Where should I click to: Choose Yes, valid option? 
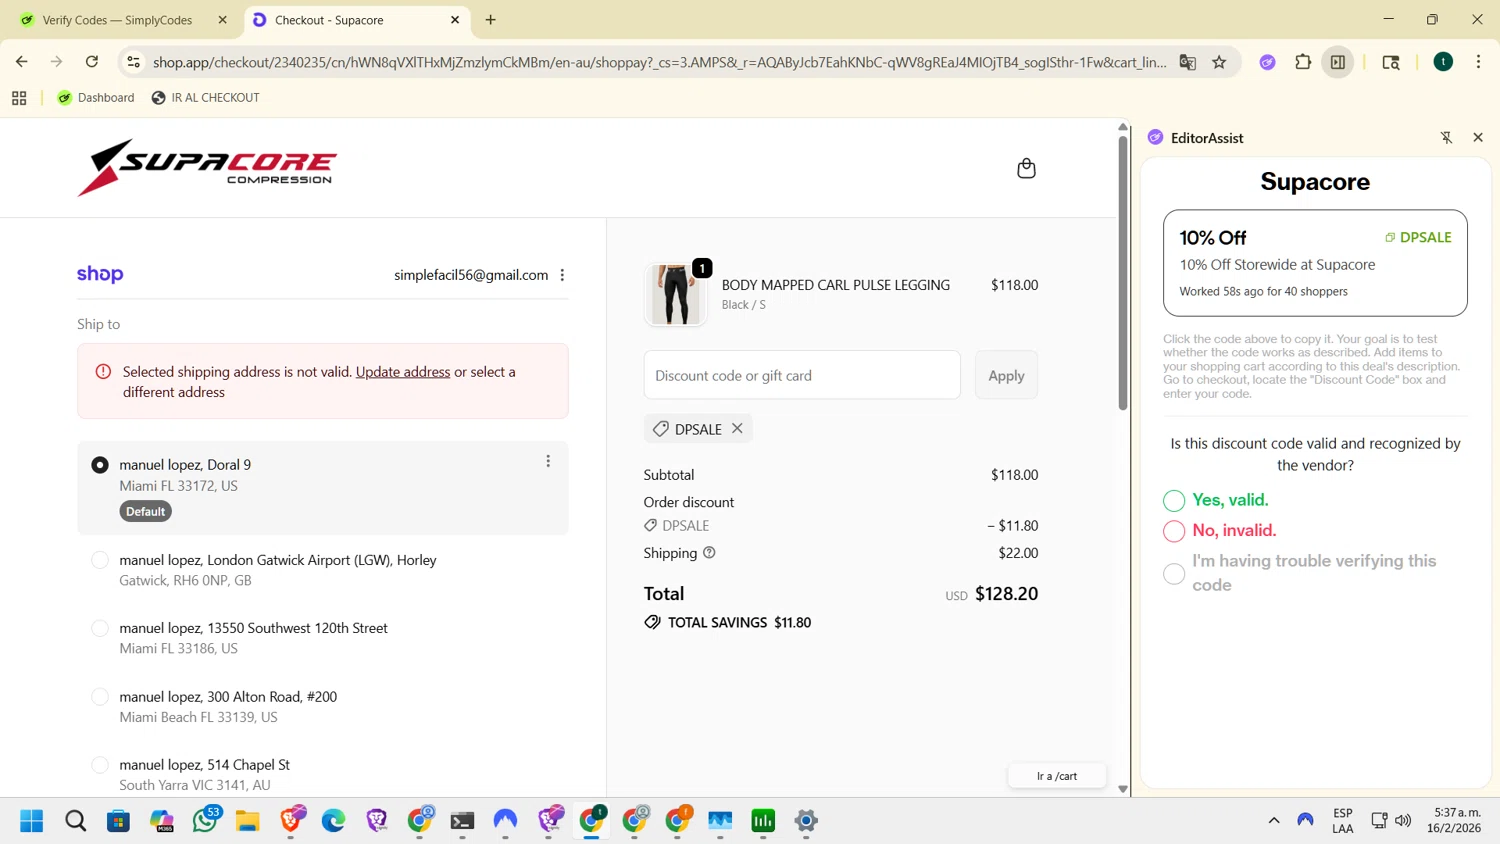[x=1174, y=500]
